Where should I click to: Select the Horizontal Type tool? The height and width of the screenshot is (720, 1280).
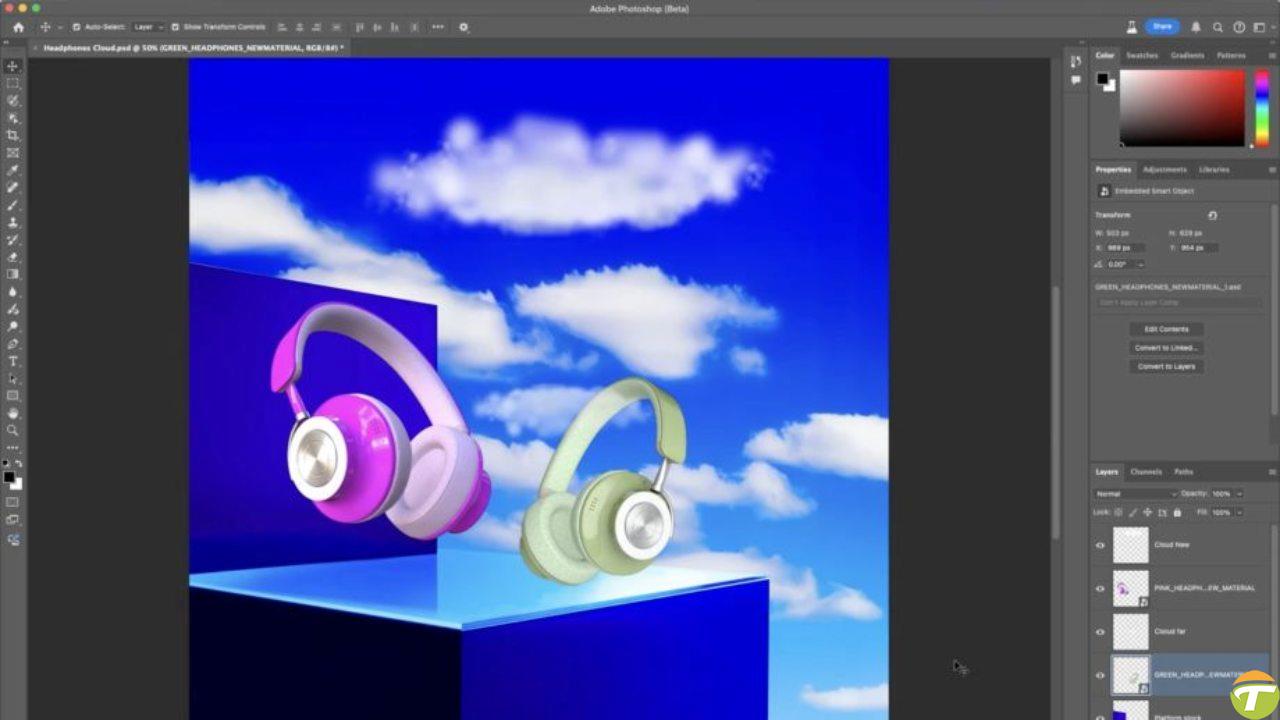pyautogui.click(x=13, y=361)
